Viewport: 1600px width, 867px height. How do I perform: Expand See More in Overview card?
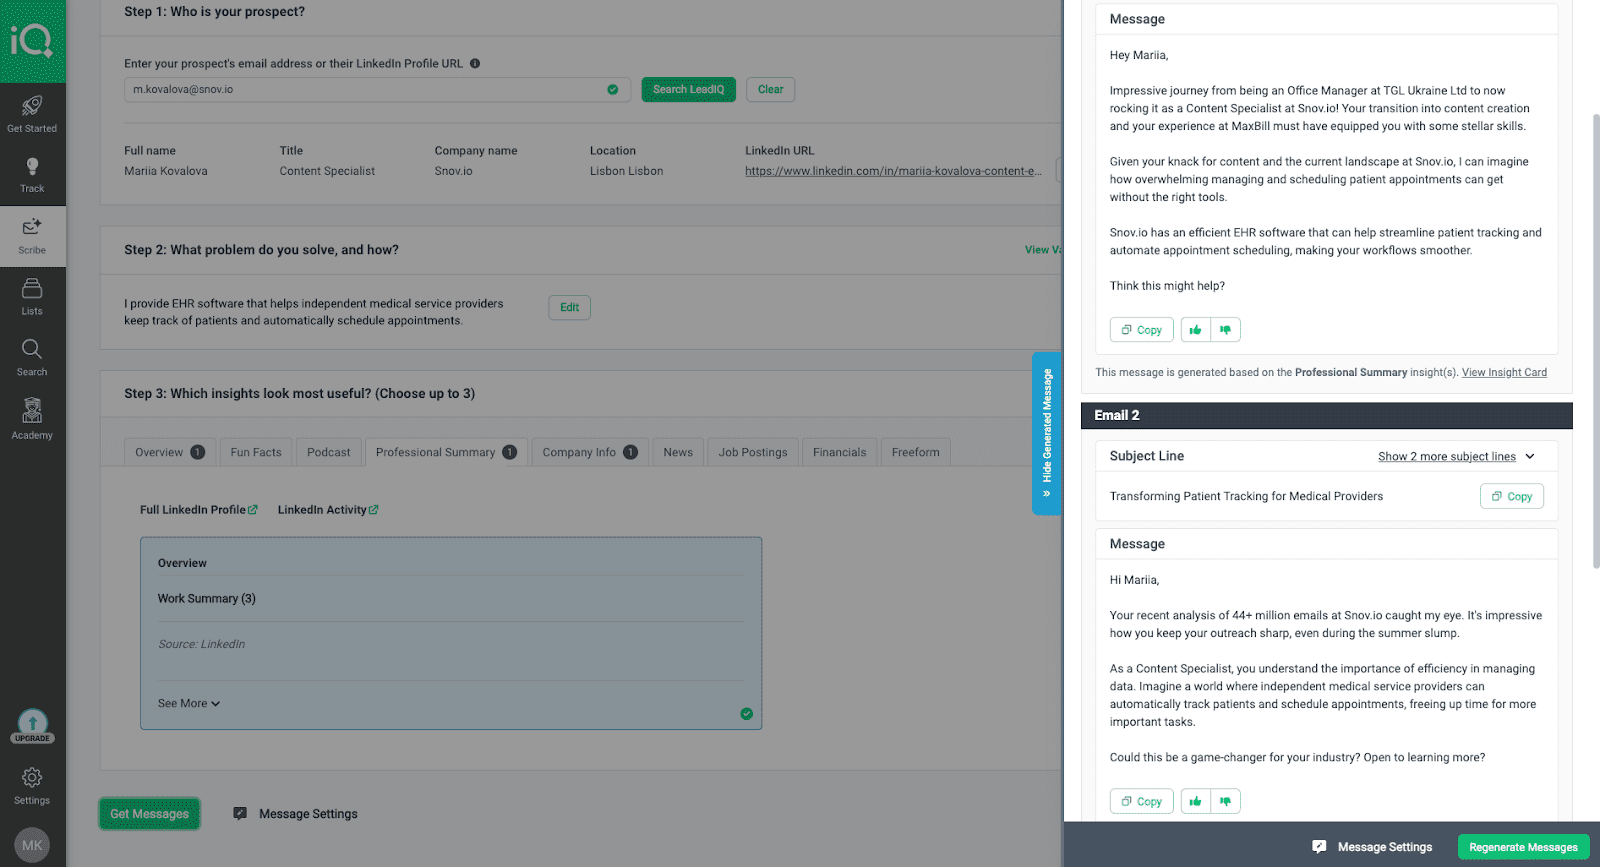pyautogui.click(x=188, y=704)
